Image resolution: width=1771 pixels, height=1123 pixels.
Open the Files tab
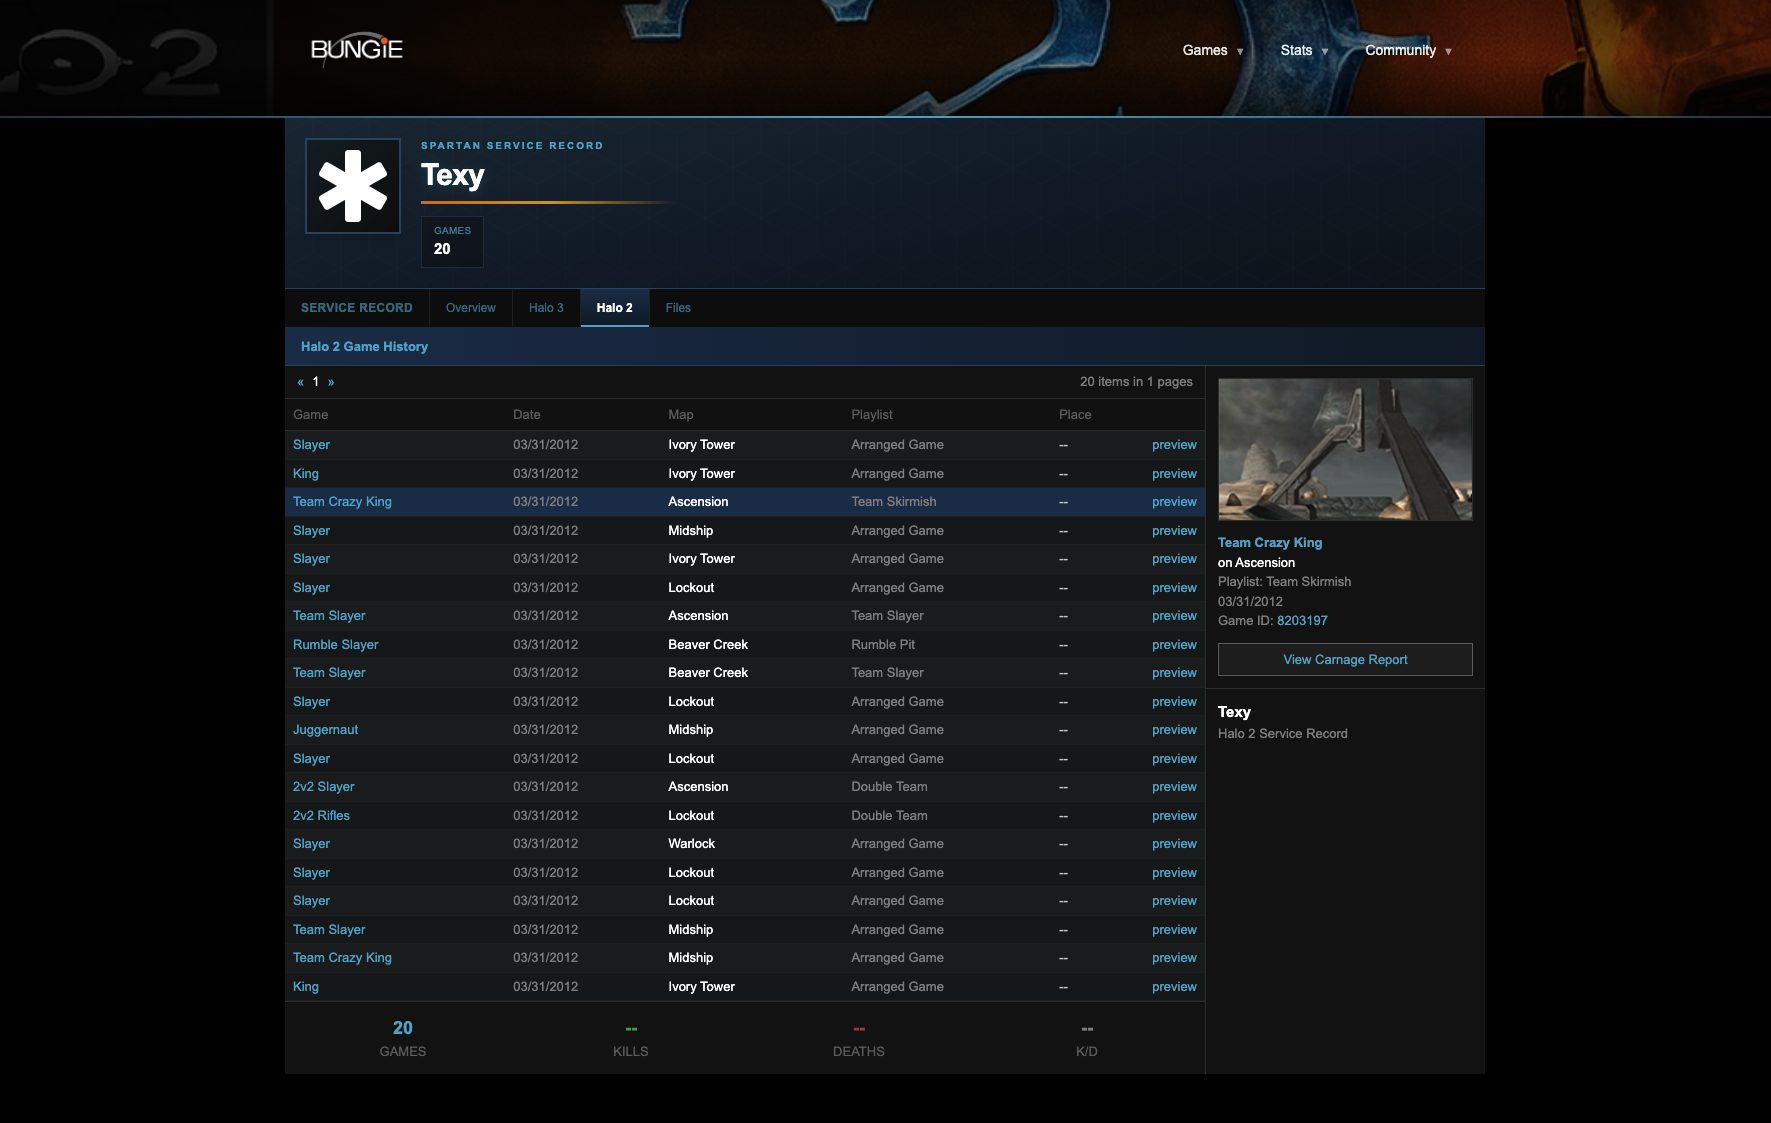pos(678,308)
